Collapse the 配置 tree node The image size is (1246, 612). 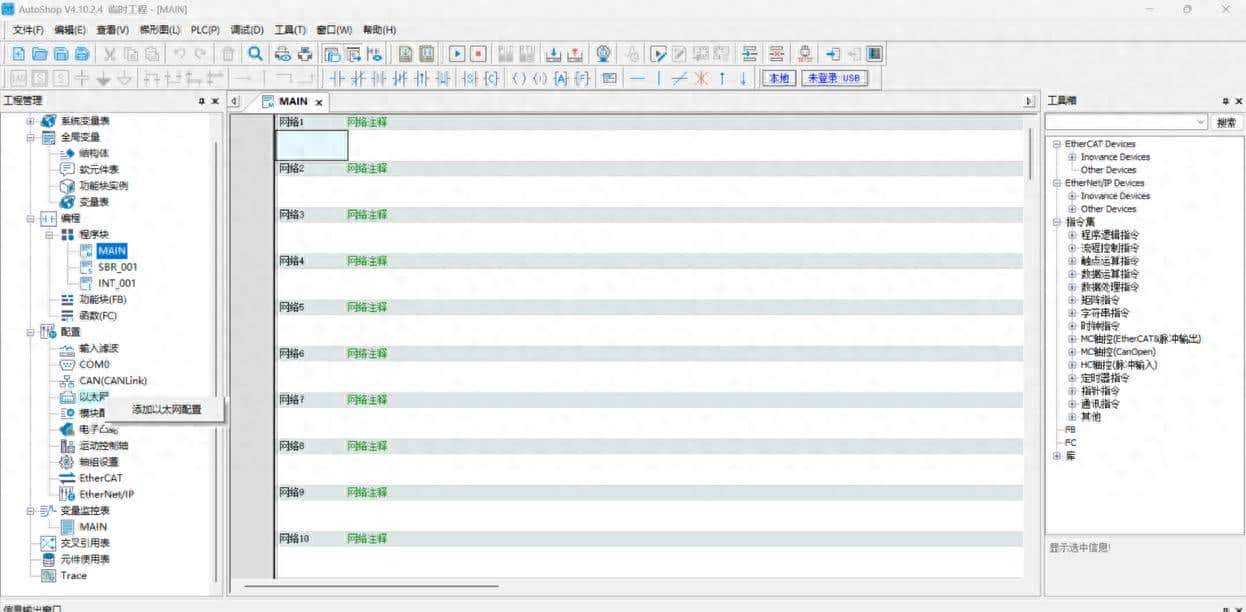(30, 332)
